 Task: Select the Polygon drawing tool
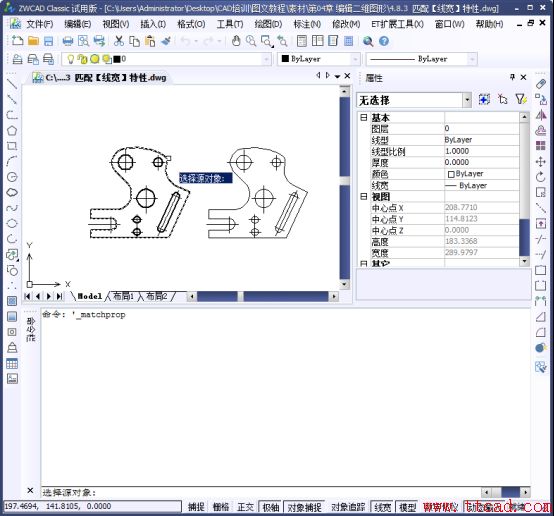point(12,130)
